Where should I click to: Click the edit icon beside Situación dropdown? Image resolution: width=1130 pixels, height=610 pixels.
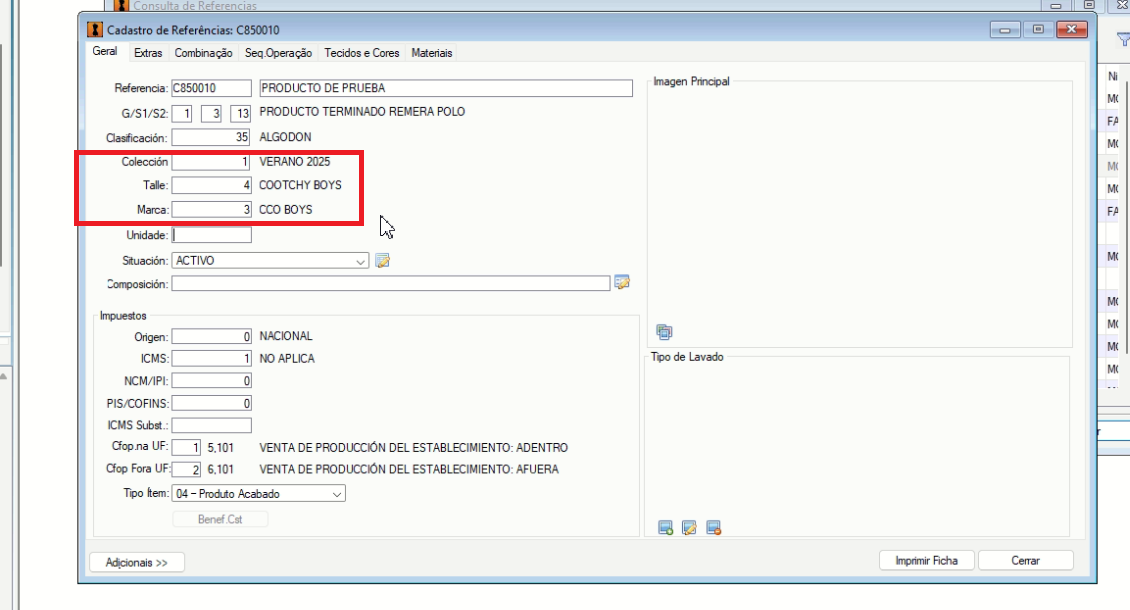(383, 260)
